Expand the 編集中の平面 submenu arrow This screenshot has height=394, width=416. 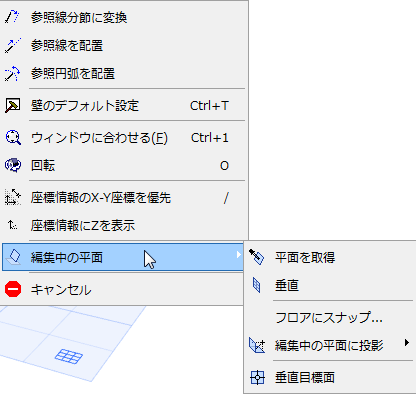(x=239, y=255)
